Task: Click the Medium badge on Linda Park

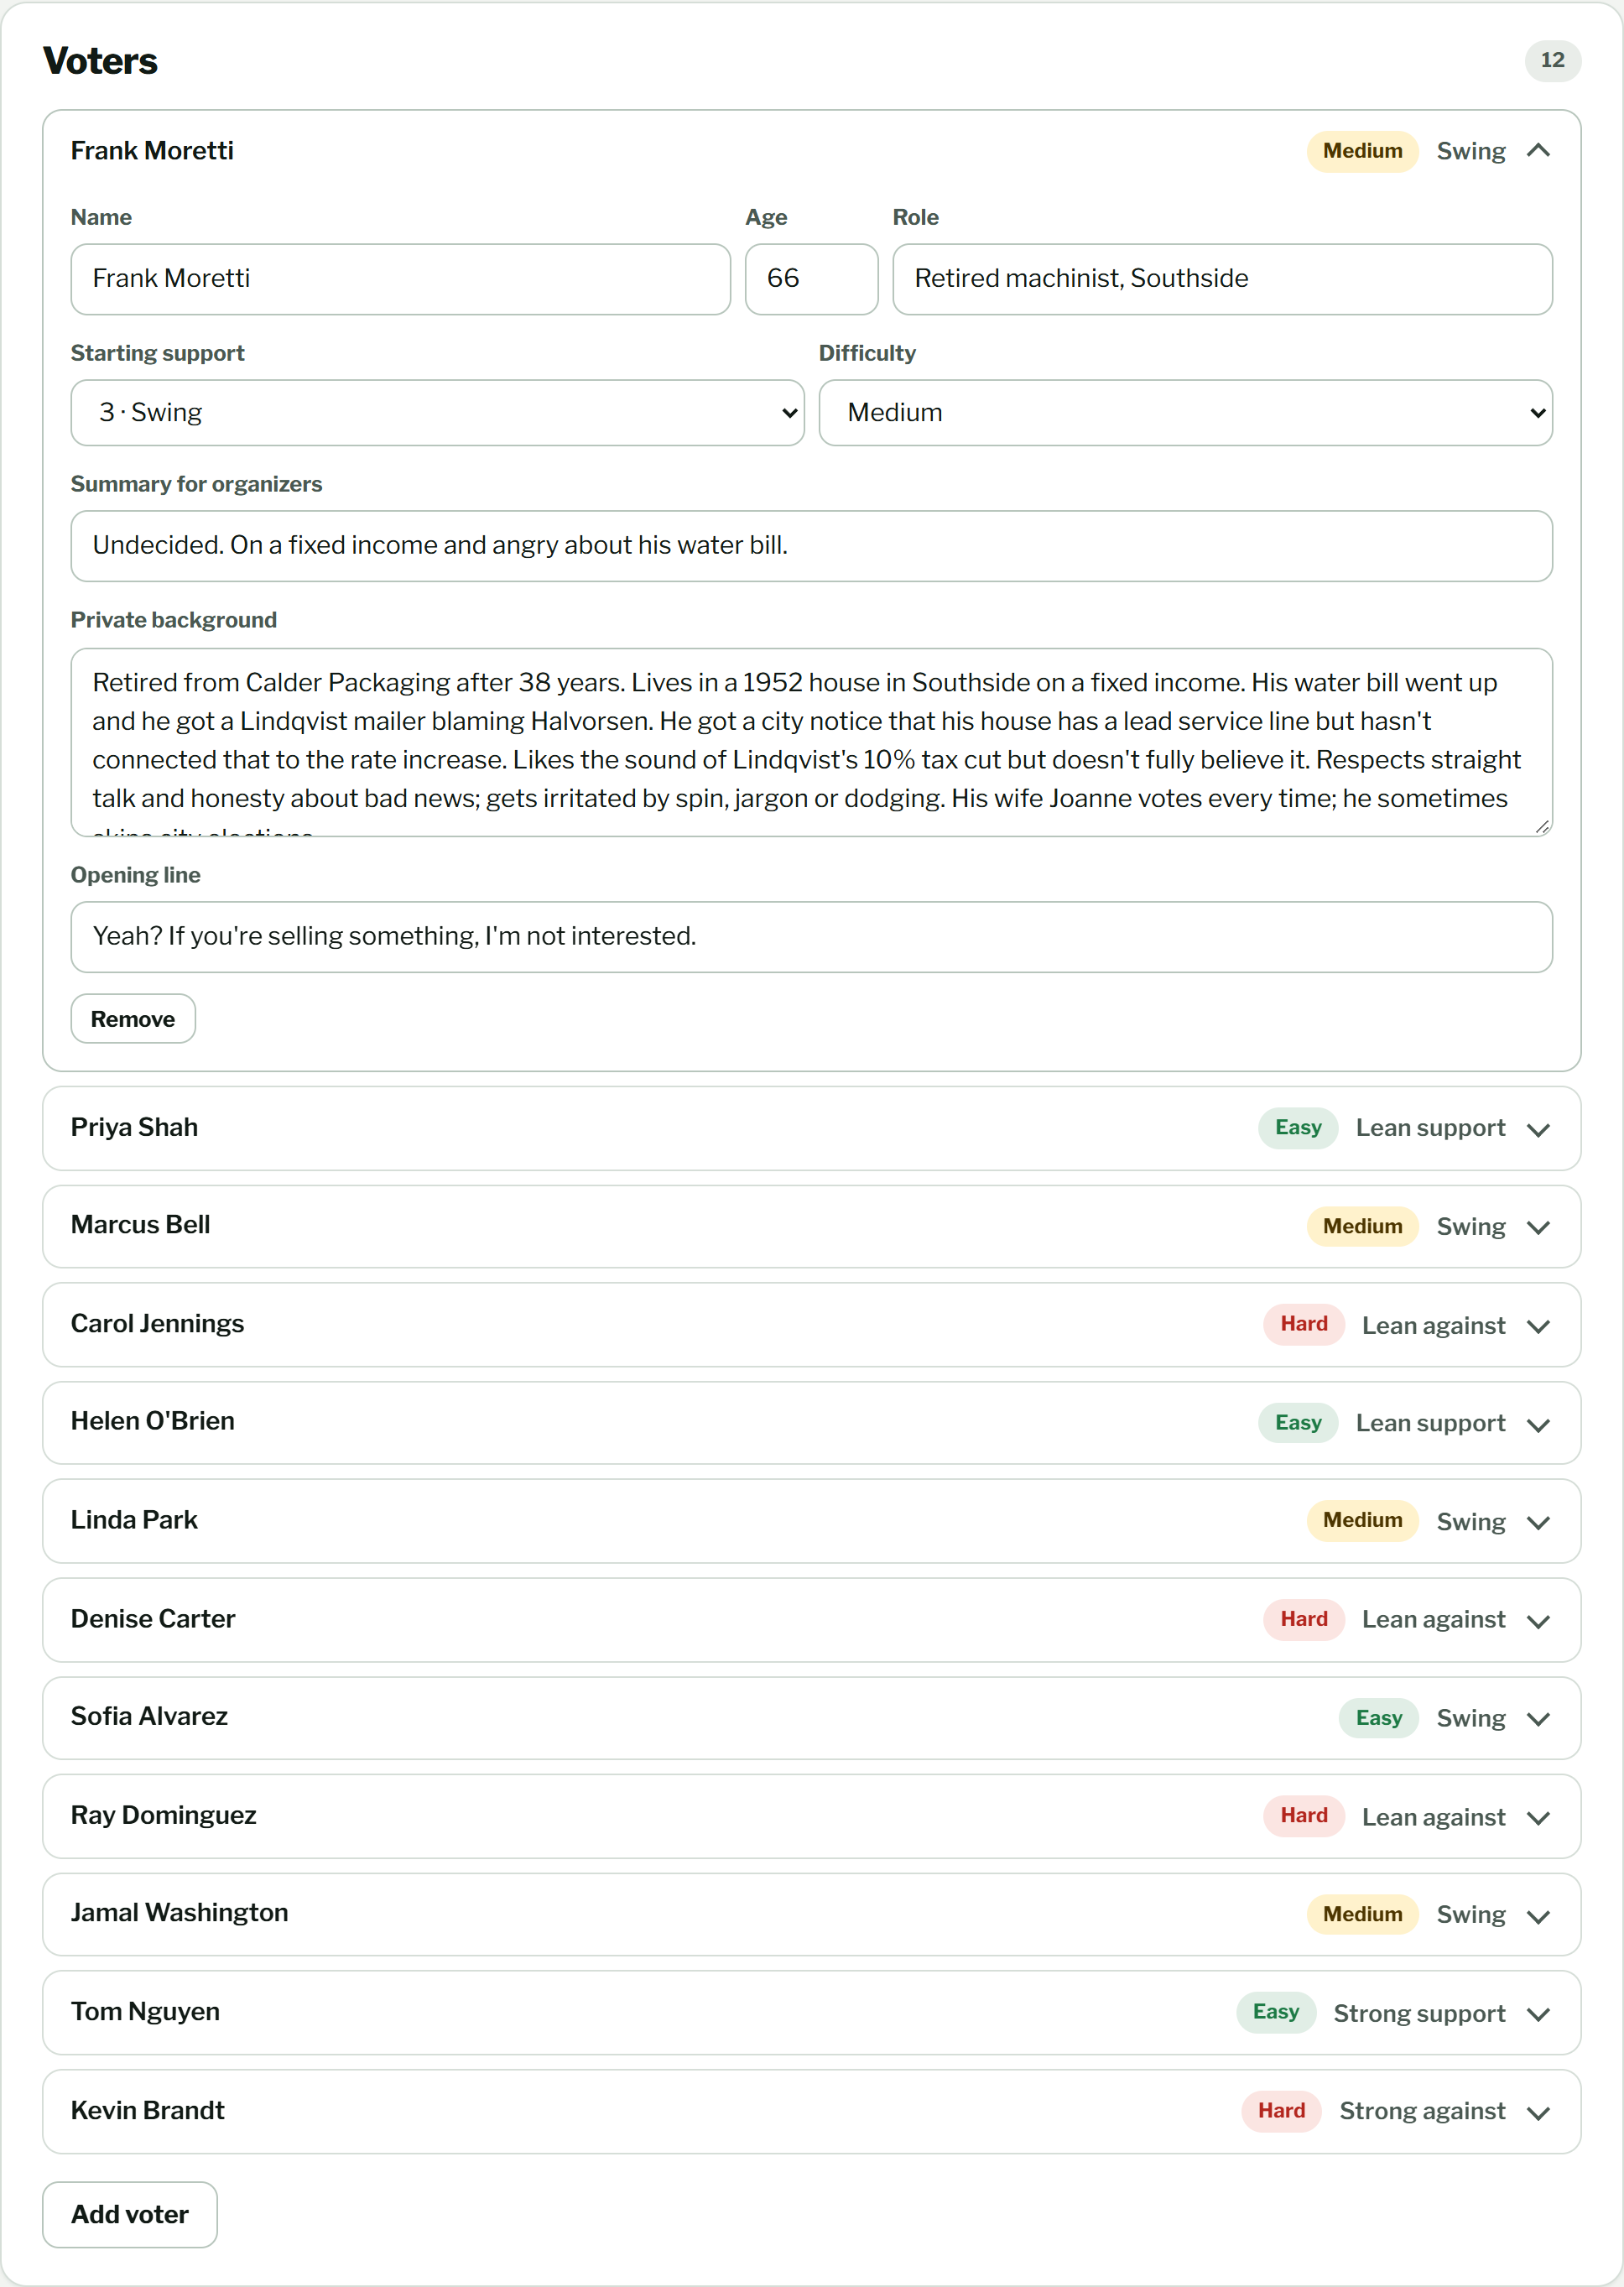Action: point(1362,1520)
